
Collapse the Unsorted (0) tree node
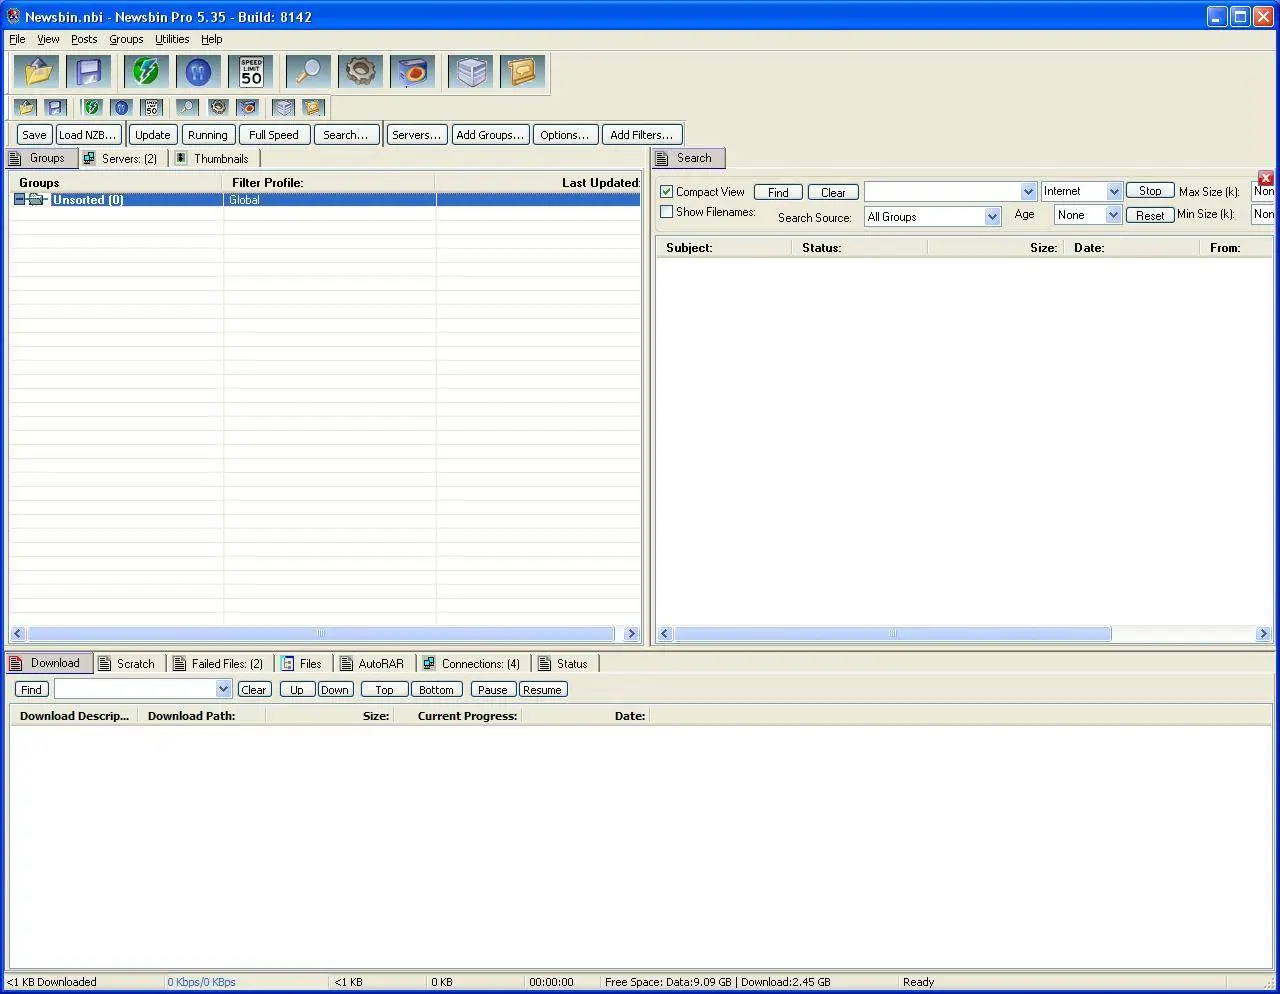[19, 200]
